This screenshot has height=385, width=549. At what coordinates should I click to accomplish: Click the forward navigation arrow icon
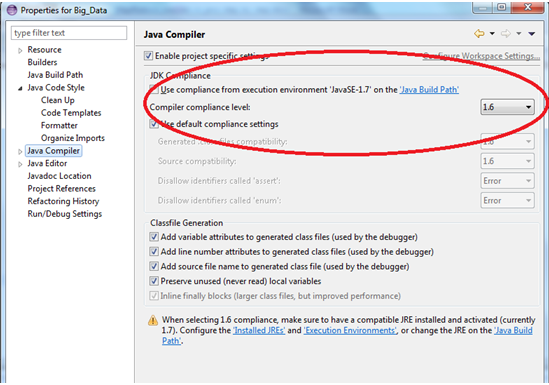click(x=506, y=34)
